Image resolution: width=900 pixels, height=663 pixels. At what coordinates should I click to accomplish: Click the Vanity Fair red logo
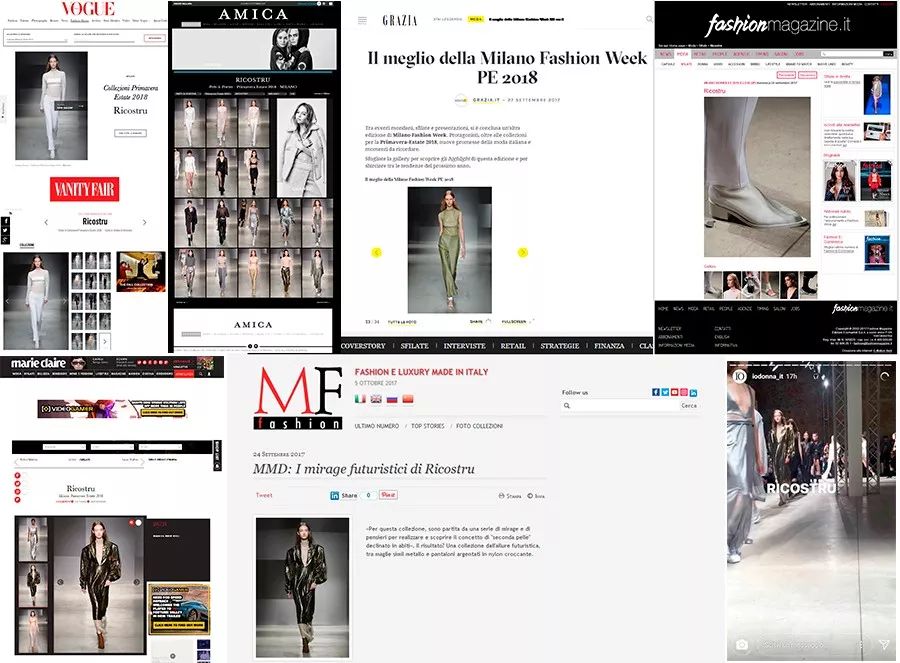84,189
